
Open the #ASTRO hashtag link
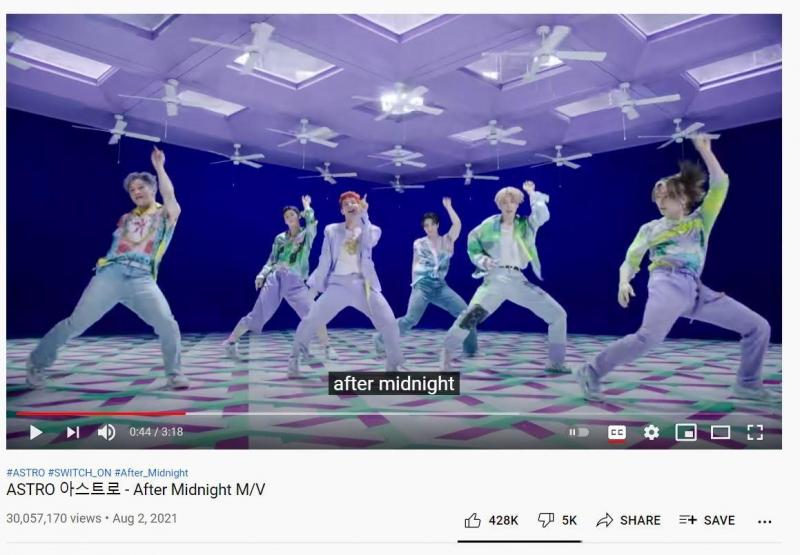point(26,473)
